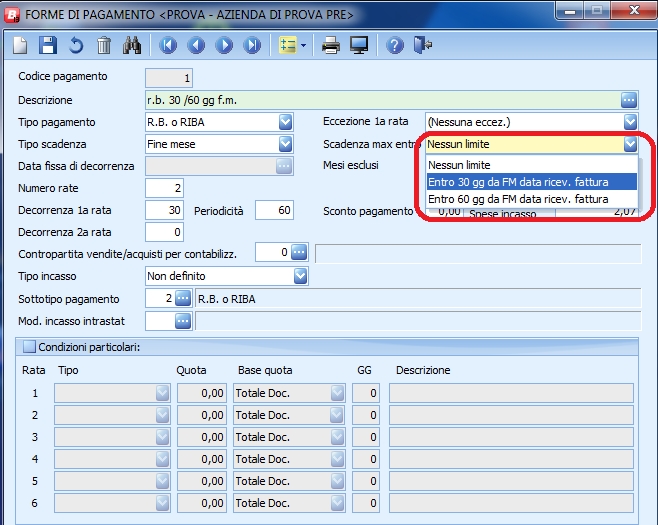Go to first record arrow
The height and width of the screenshot is (525, 658).
point(168,45)
